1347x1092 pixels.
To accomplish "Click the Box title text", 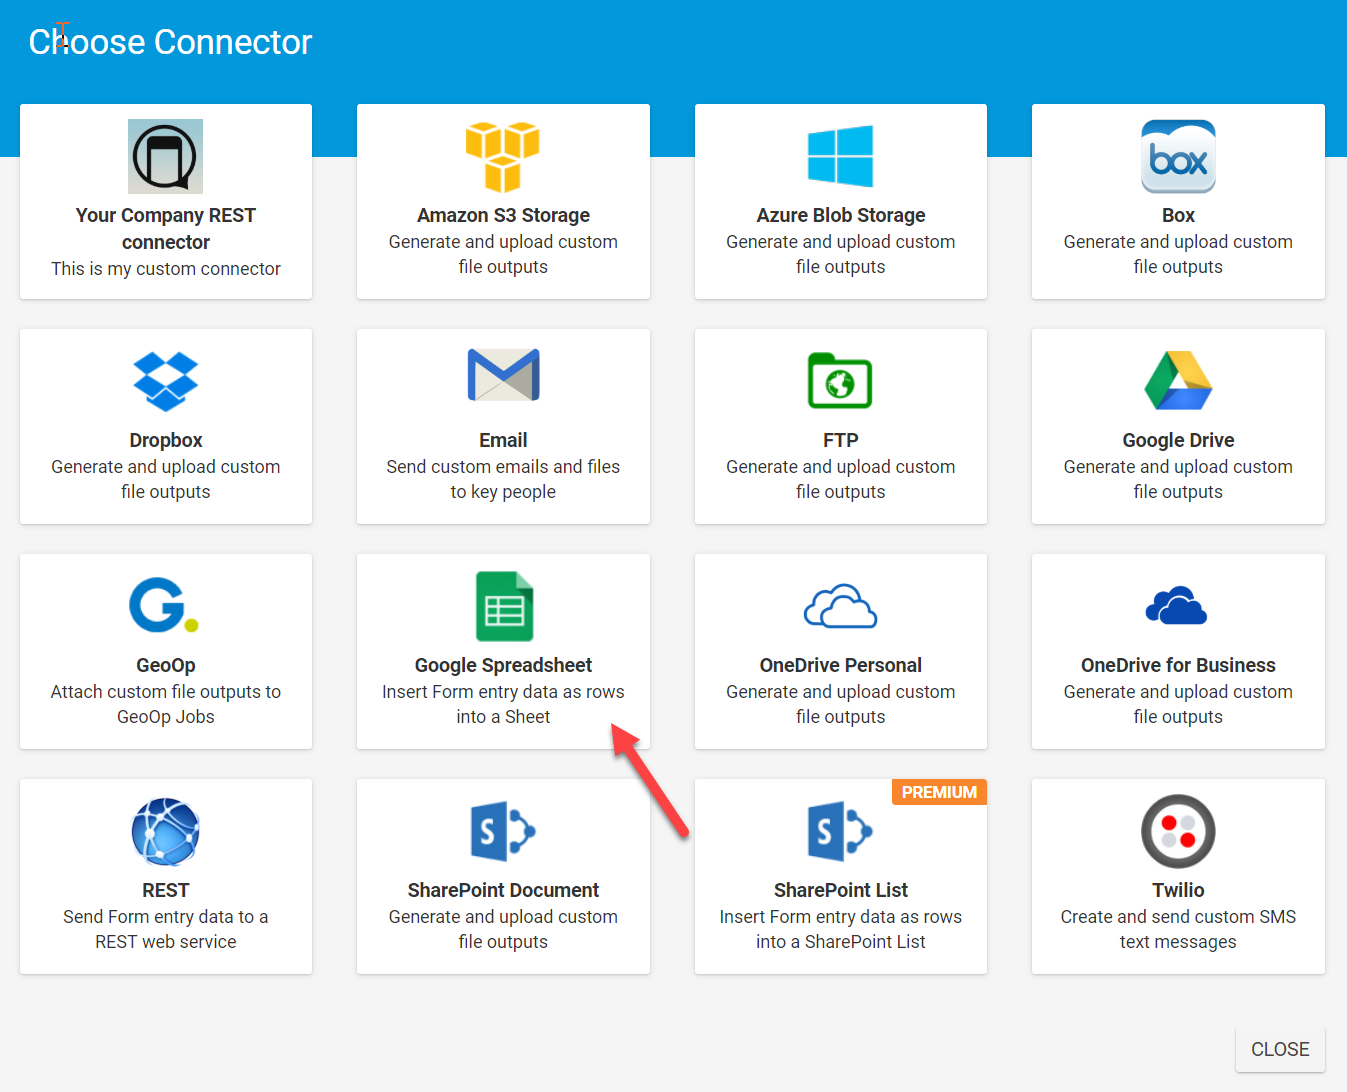I will [1178, 215].
